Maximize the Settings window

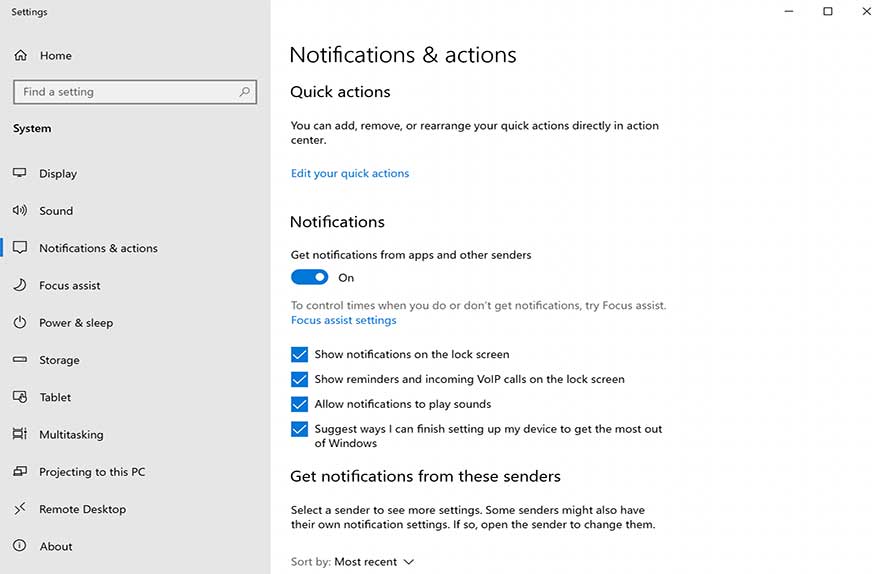pos(828,11)
